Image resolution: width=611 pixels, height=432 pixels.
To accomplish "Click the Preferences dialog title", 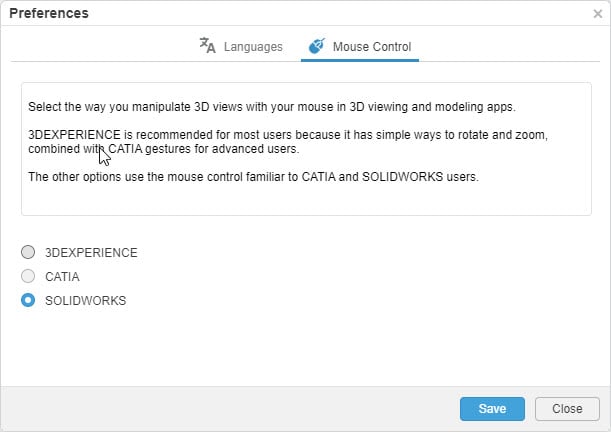I will click(x=49, y=13).
